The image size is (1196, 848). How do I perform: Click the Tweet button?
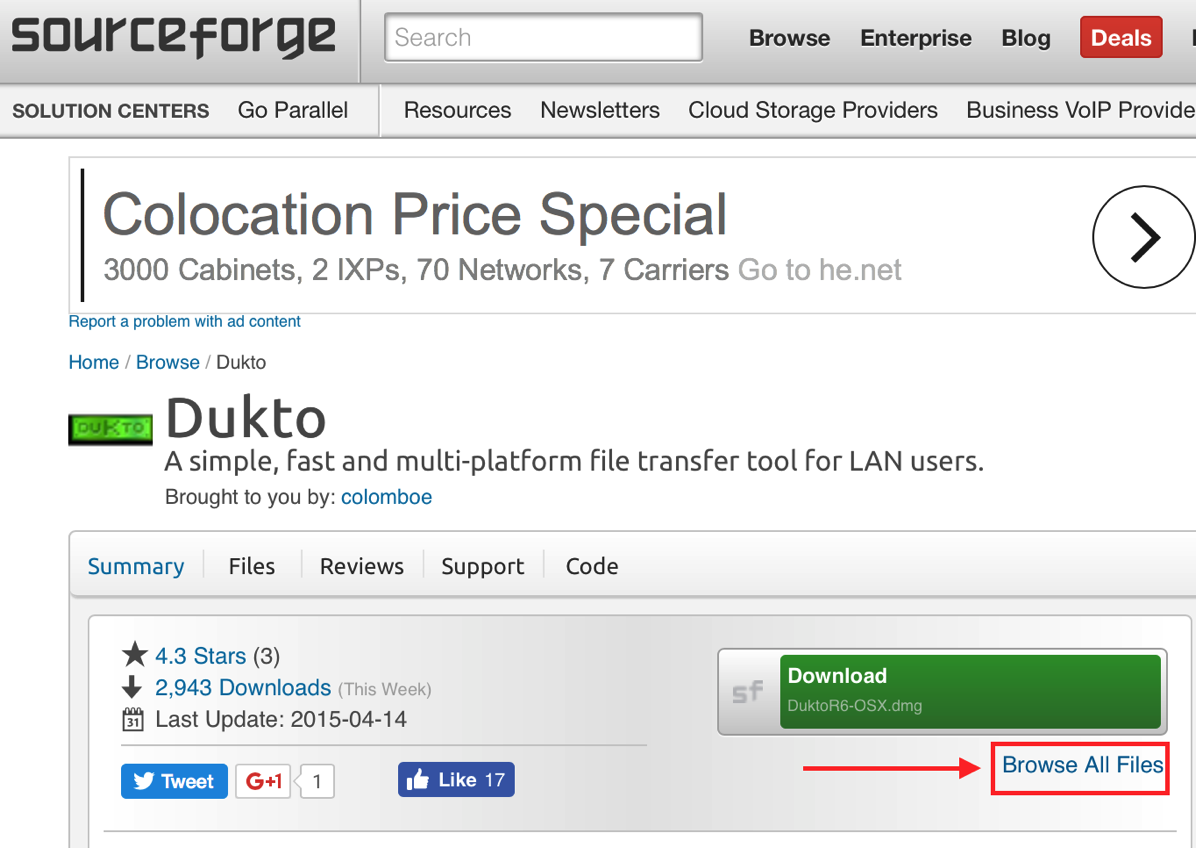pyautogui.click(x=174, y=781)
